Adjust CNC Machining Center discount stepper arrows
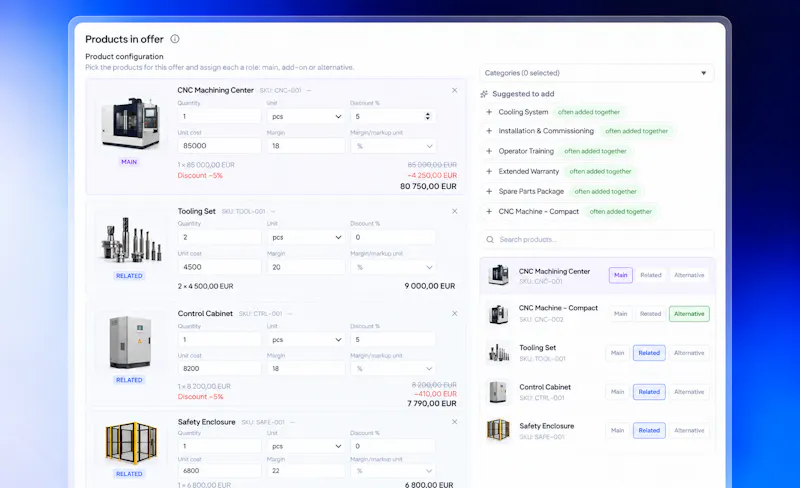The image size is (800, 488). coord(428,116)
